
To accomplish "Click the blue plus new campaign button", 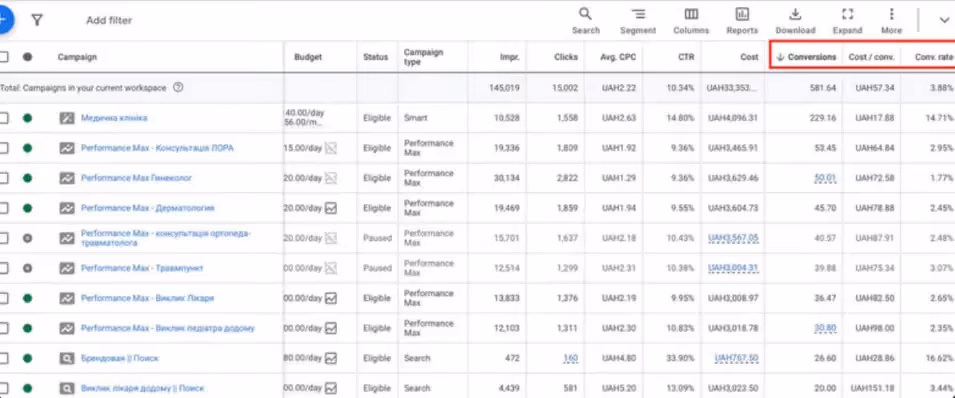I will tap(4, 20).
